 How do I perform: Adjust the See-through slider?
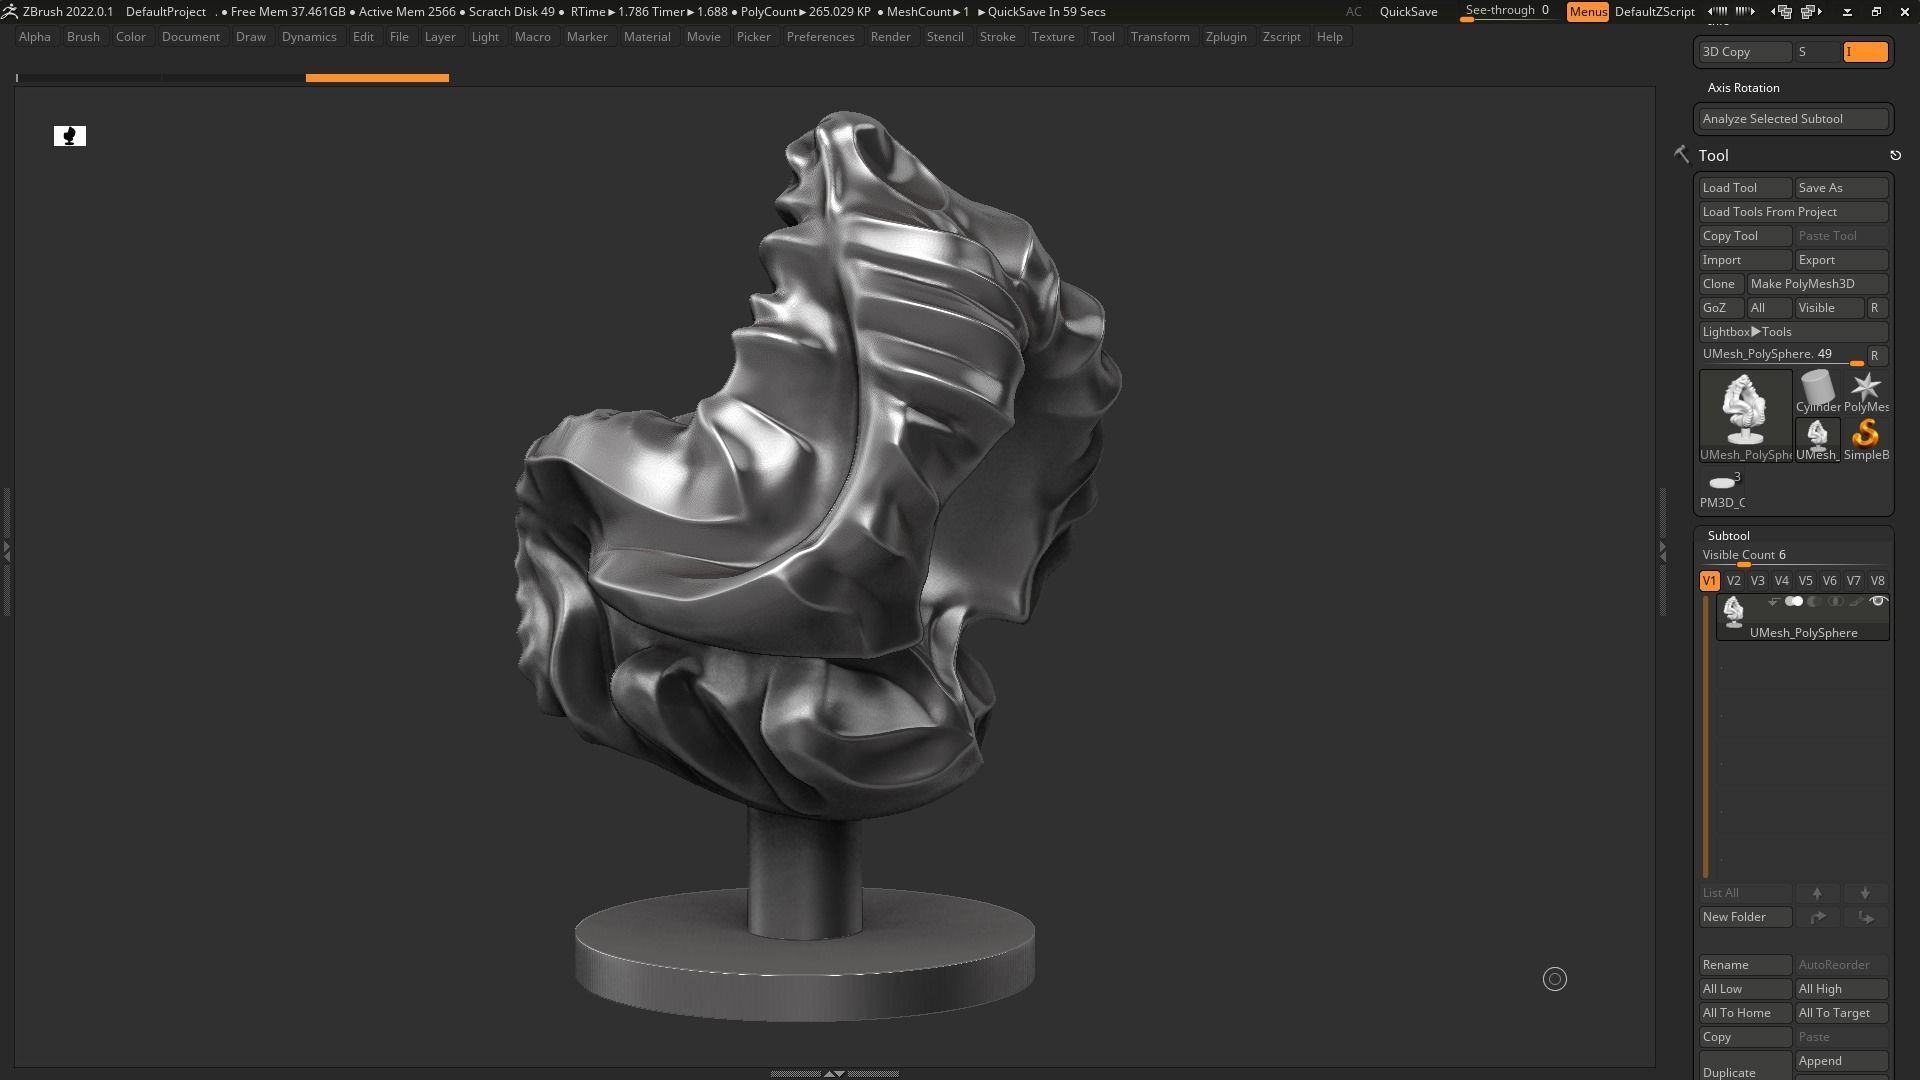coord(1507,11)
